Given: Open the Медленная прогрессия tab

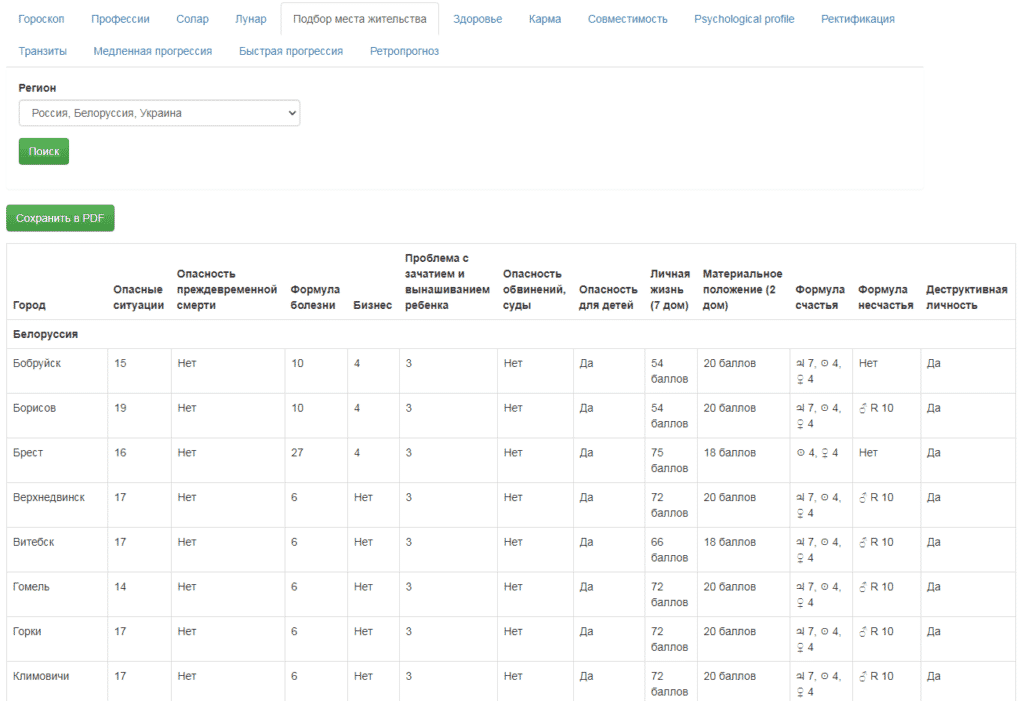Looking at the screenshot, I should click(153, 51).
